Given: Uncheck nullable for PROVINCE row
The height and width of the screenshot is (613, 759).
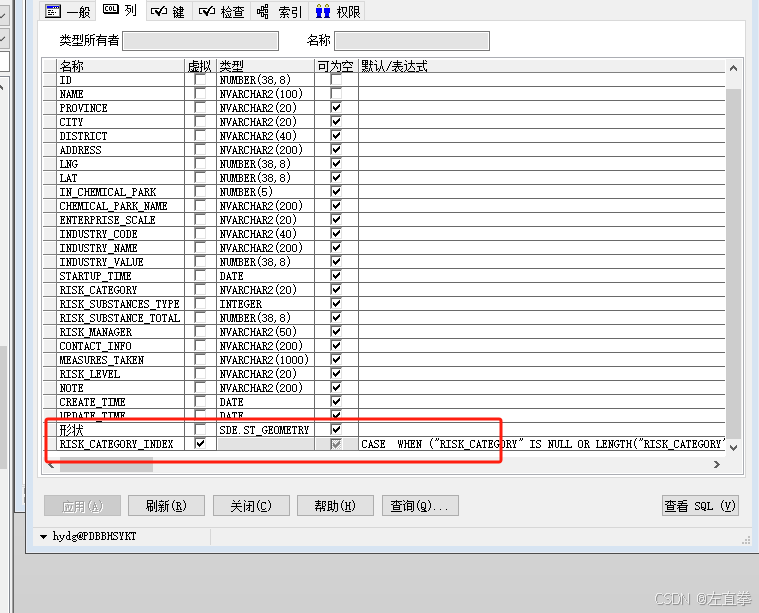Looking at the screenshot, I should [x=336, y=107].
